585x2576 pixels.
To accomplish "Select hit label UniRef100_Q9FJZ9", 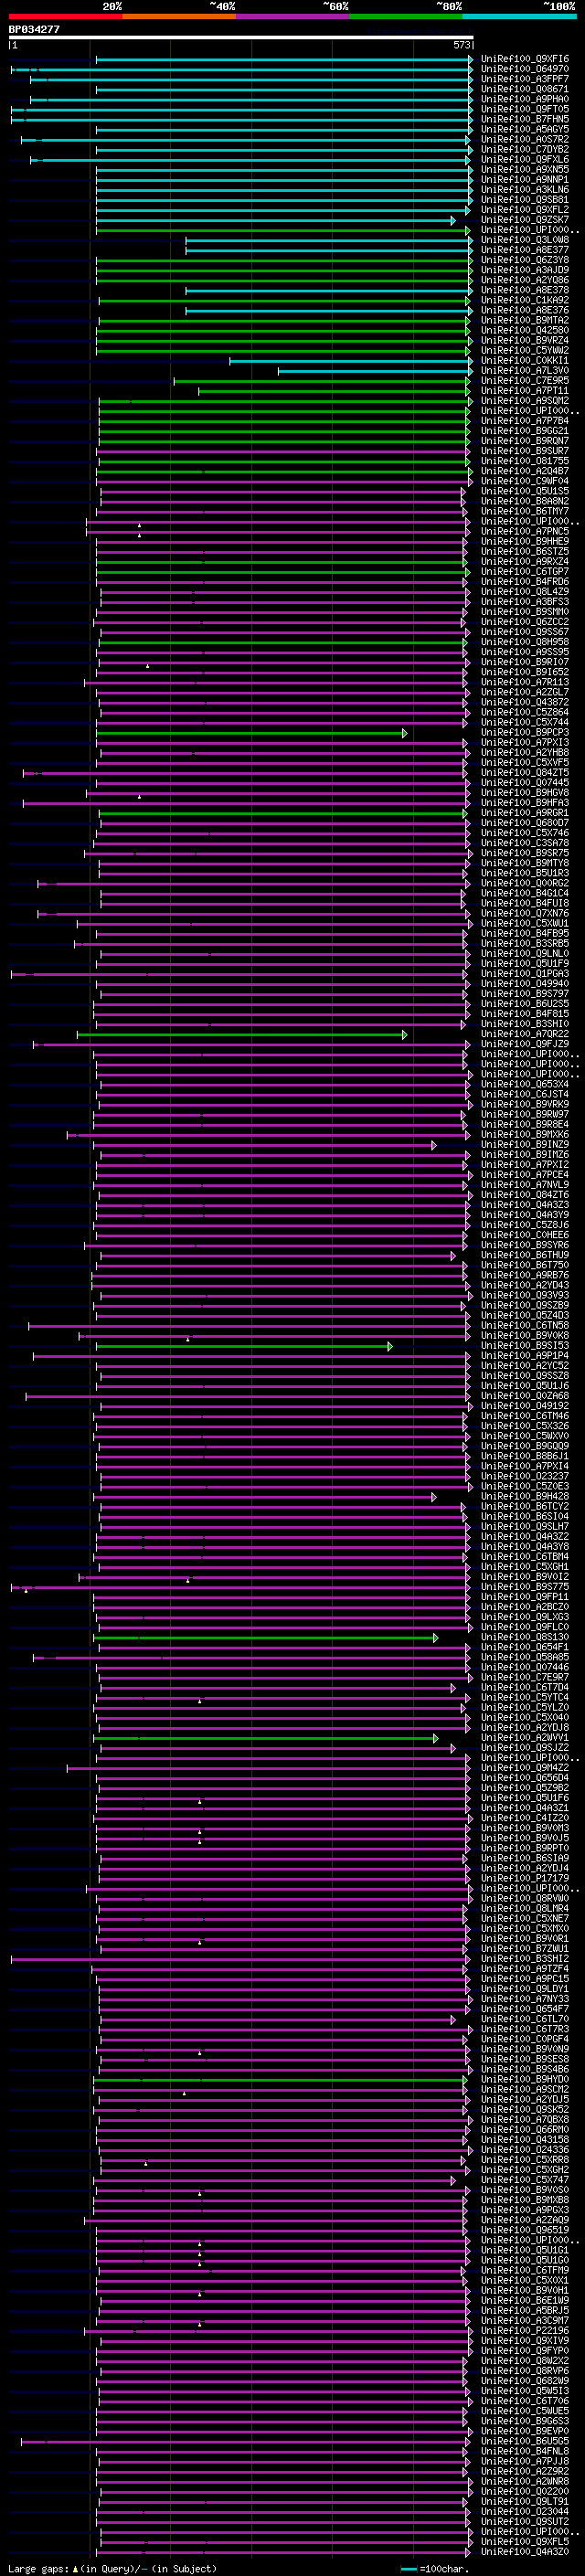I will tap(524, 1044).
